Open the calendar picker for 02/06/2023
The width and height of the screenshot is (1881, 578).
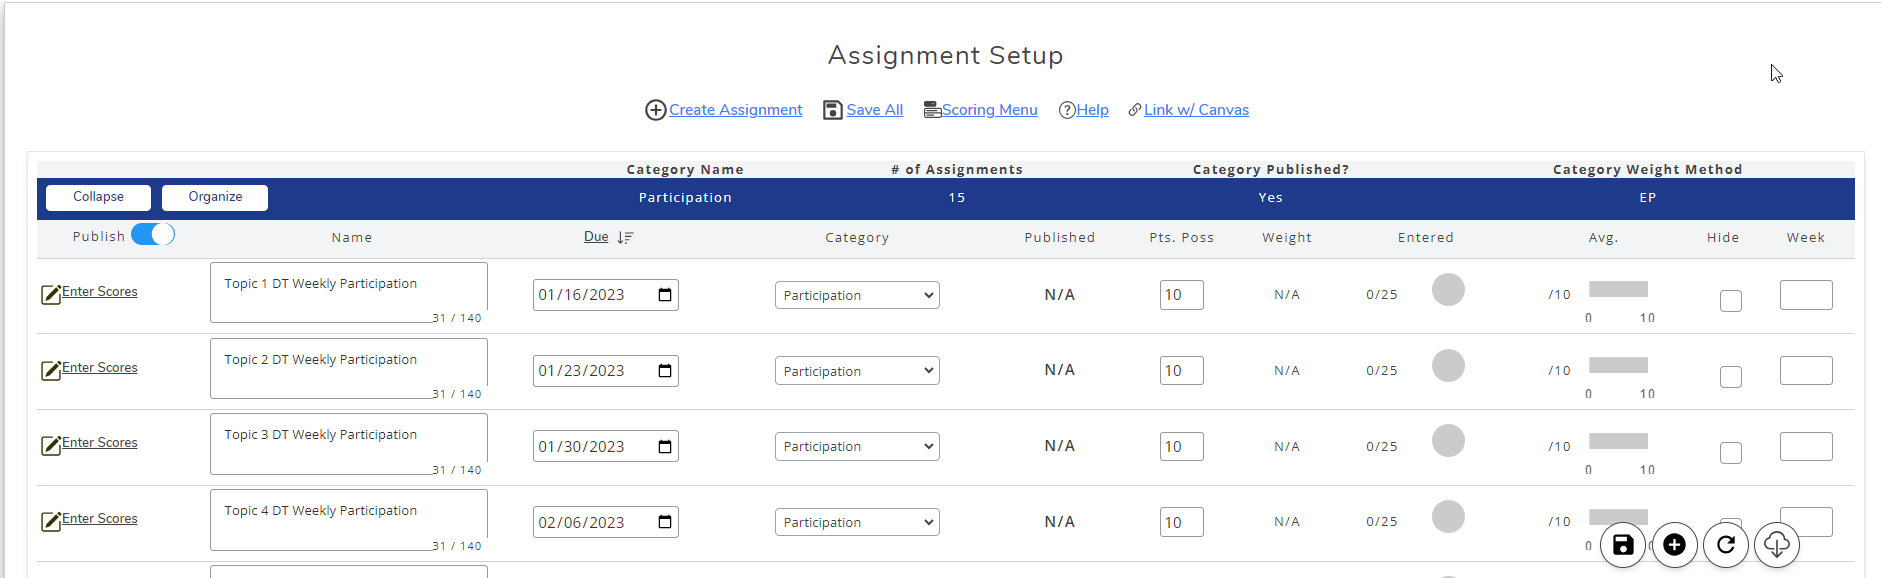tap(665, 522)
